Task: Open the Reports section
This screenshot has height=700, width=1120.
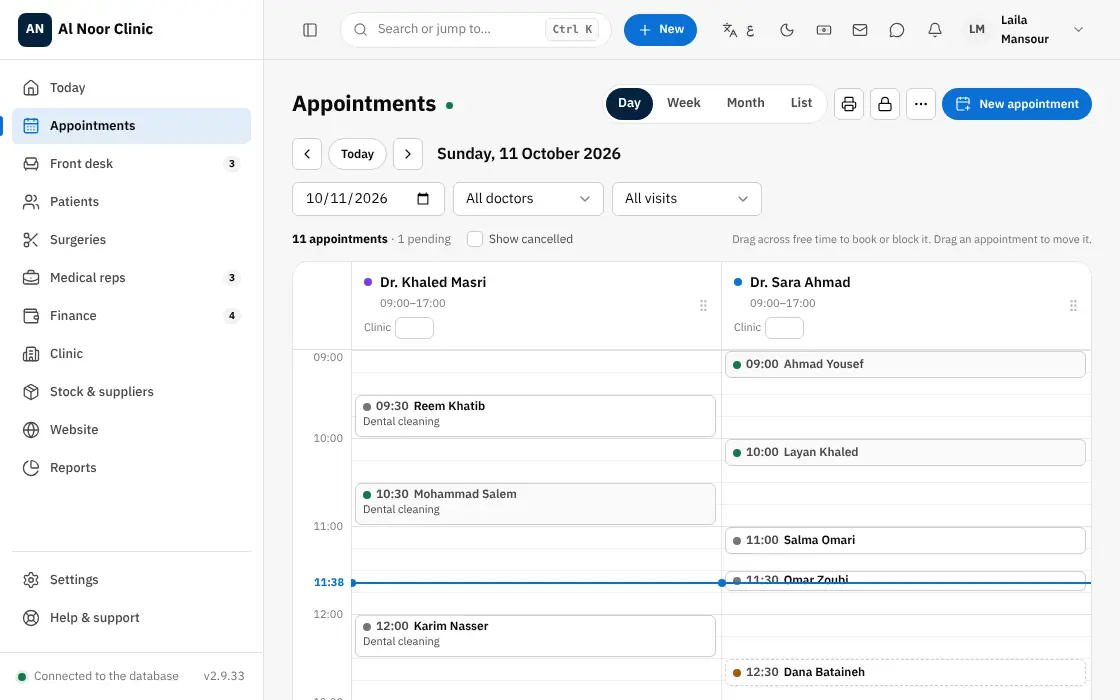Action: click(131, 468)
